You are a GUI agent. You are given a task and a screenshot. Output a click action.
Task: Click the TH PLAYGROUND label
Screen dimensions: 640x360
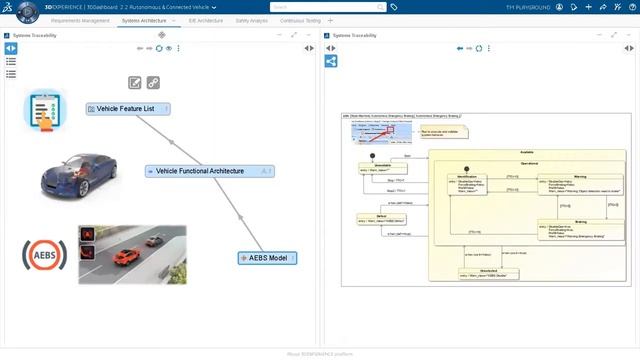[528, 7]
